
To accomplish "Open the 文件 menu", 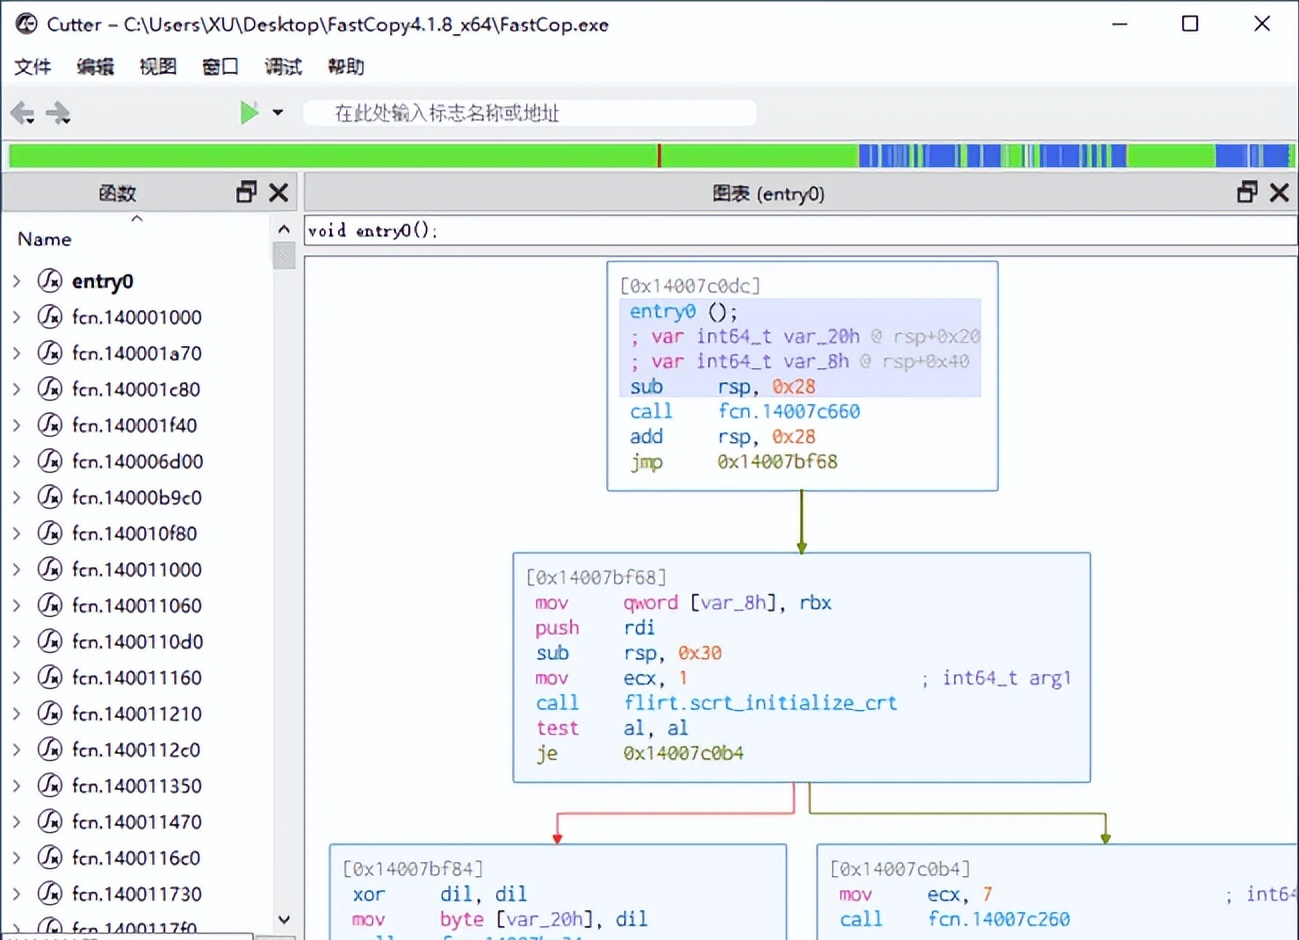I will (32, 67).
